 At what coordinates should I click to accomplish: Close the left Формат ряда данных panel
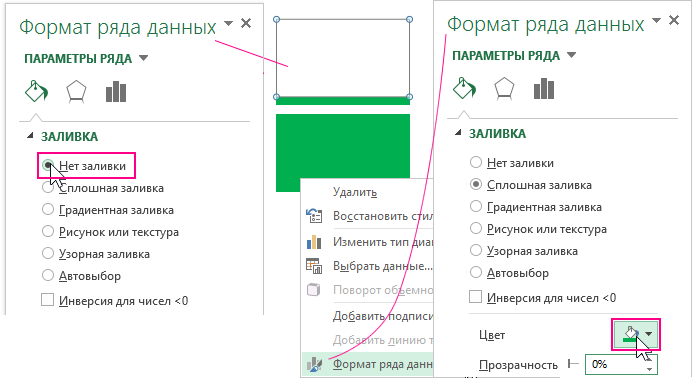(246, 23)
